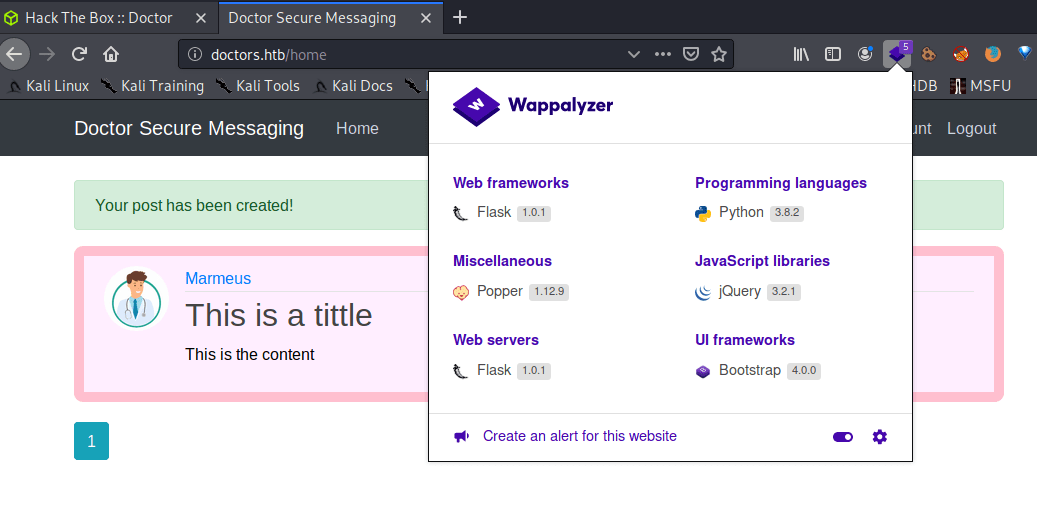Open MSFU bookmark
Viewport: 1037px width, 510px height.
click(x=980, y=86)
